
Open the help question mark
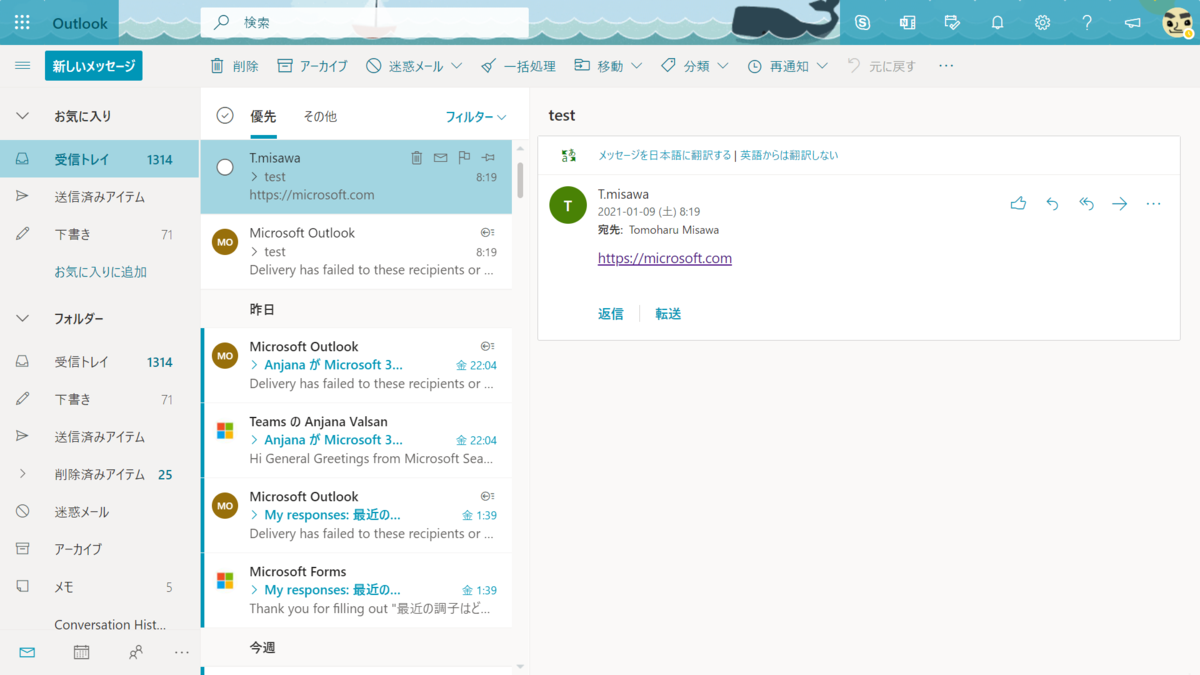[1087, 22]
